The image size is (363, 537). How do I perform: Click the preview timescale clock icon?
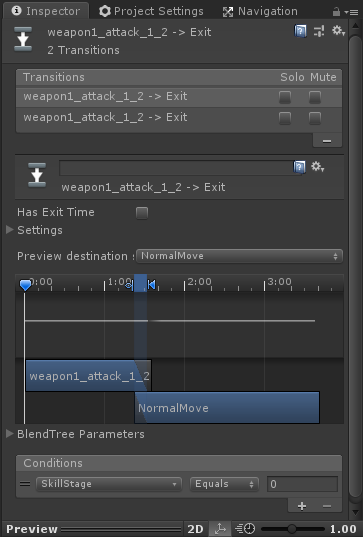245,529
